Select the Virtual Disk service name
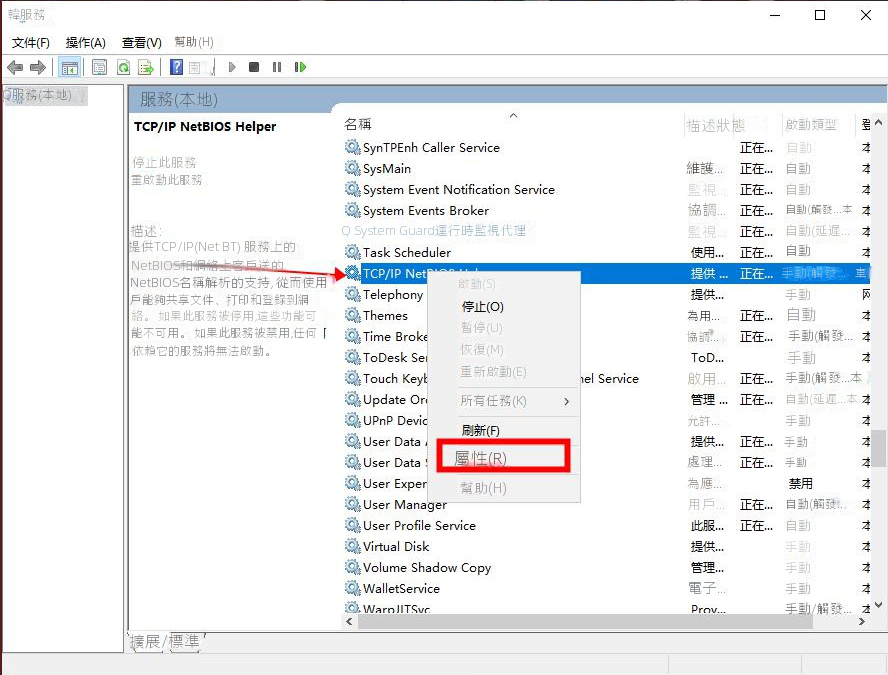The height and width of the screenshot is (675, 888). tap(396, 546)
